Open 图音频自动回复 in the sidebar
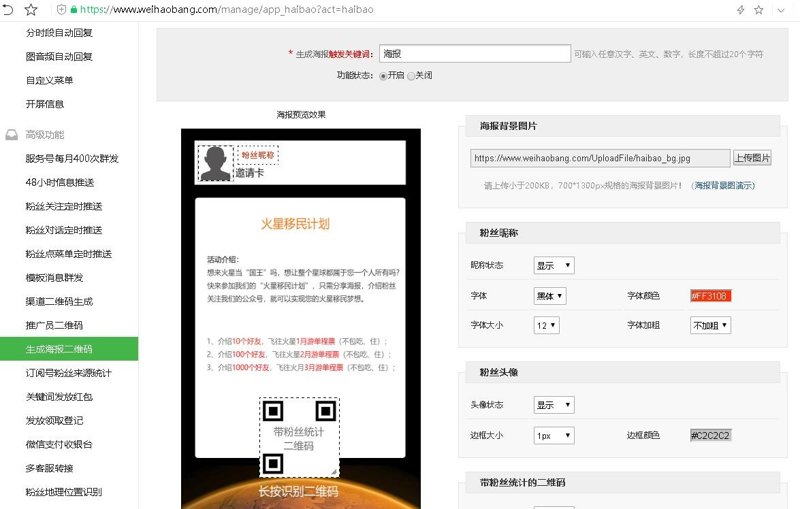Image resolution: width=800 pixels, height=509 pixels. [x=59, y=56]
